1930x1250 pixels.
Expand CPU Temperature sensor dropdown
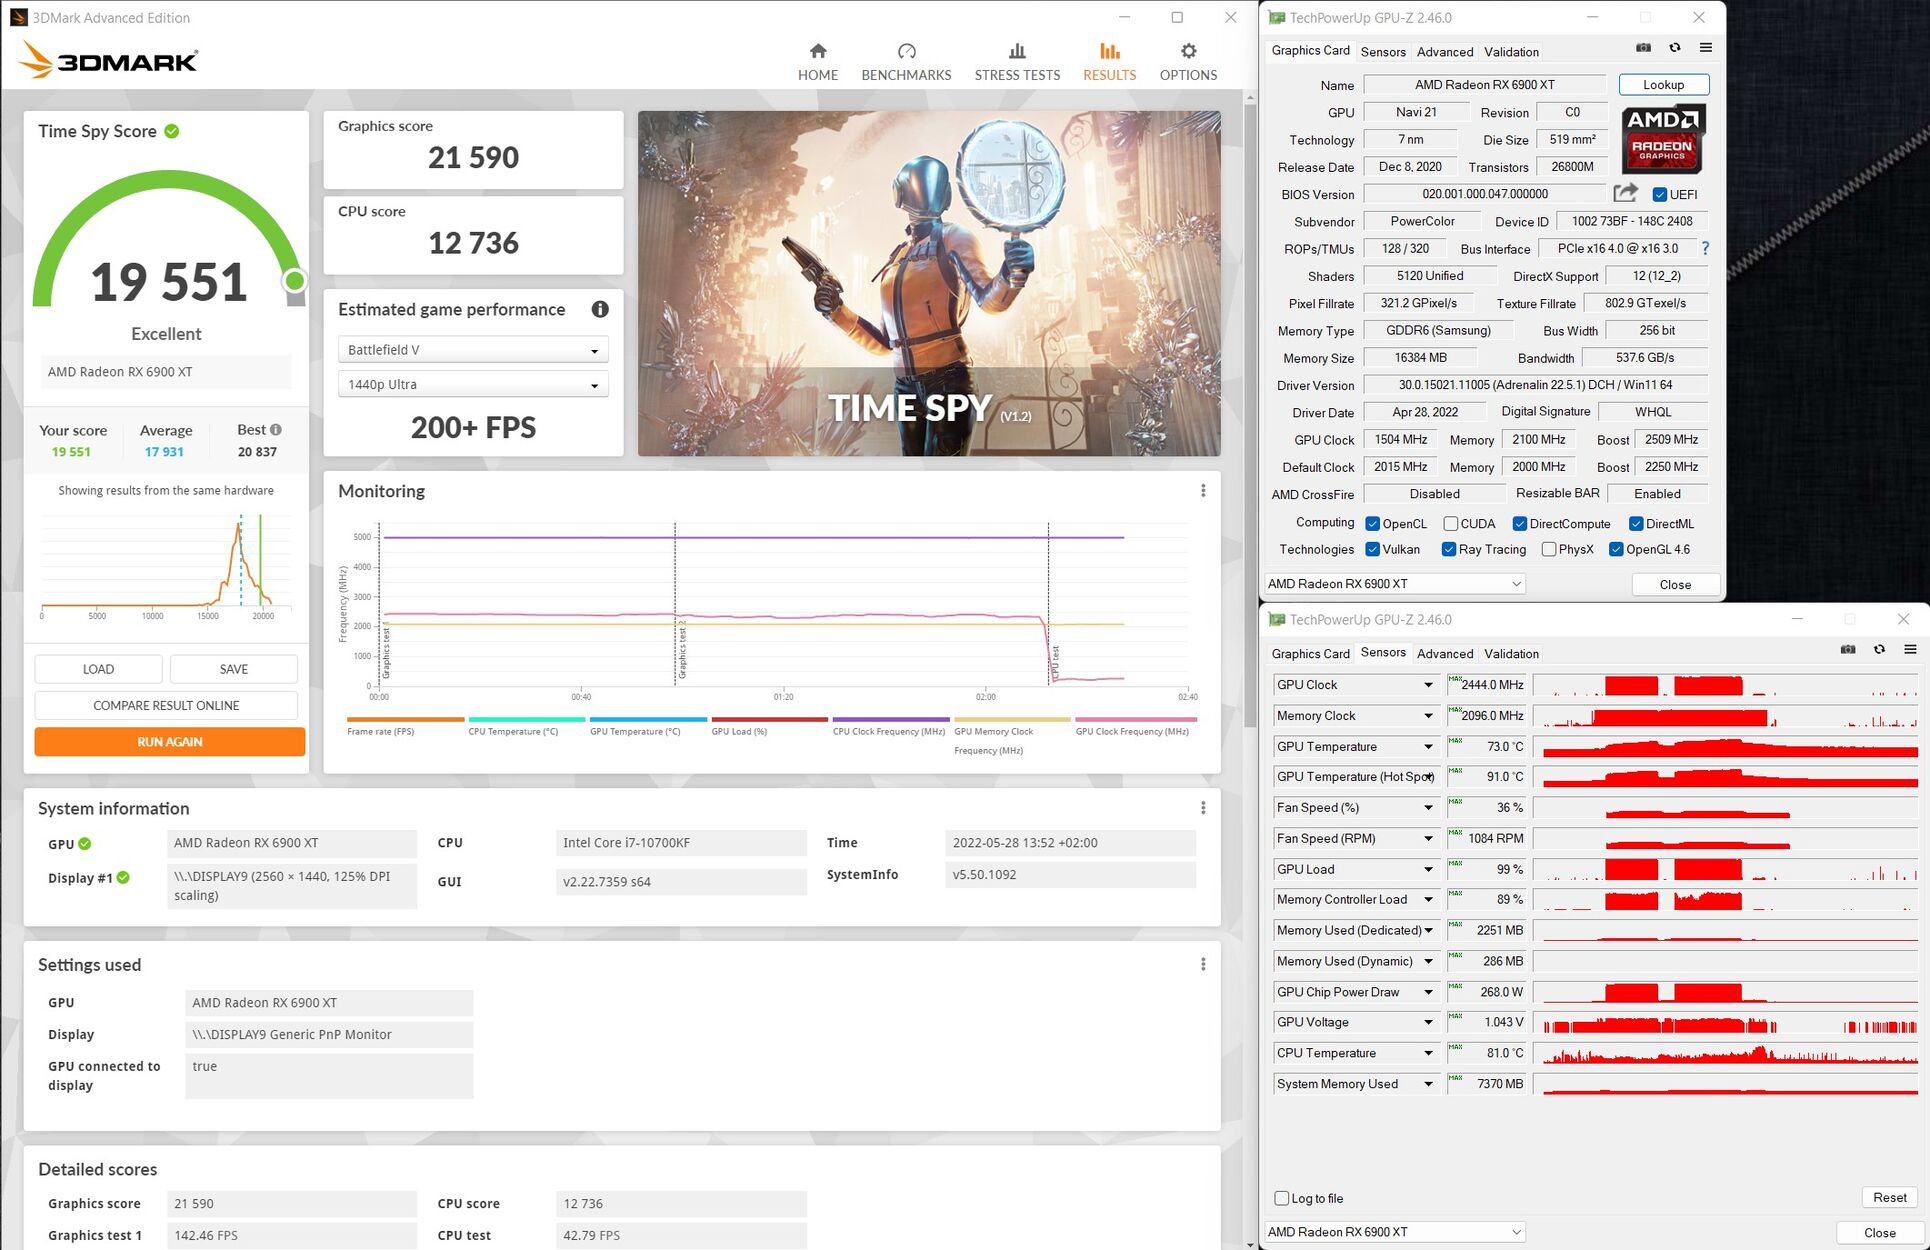click(x=1428, y=1053)
